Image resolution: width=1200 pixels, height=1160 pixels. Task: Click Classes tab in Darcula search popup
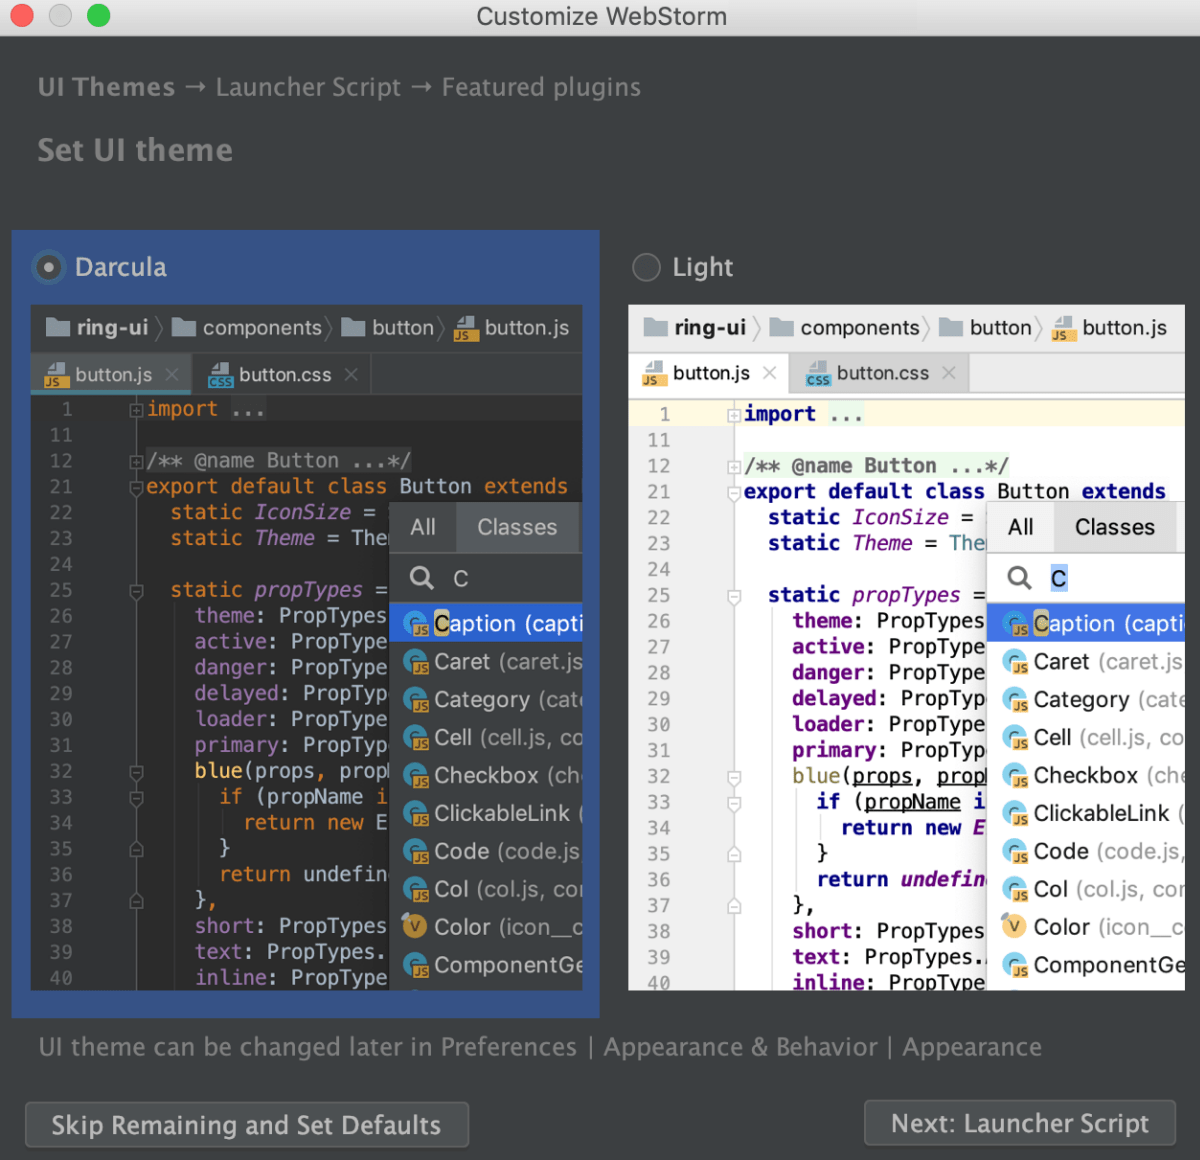(x=517, y=527)
